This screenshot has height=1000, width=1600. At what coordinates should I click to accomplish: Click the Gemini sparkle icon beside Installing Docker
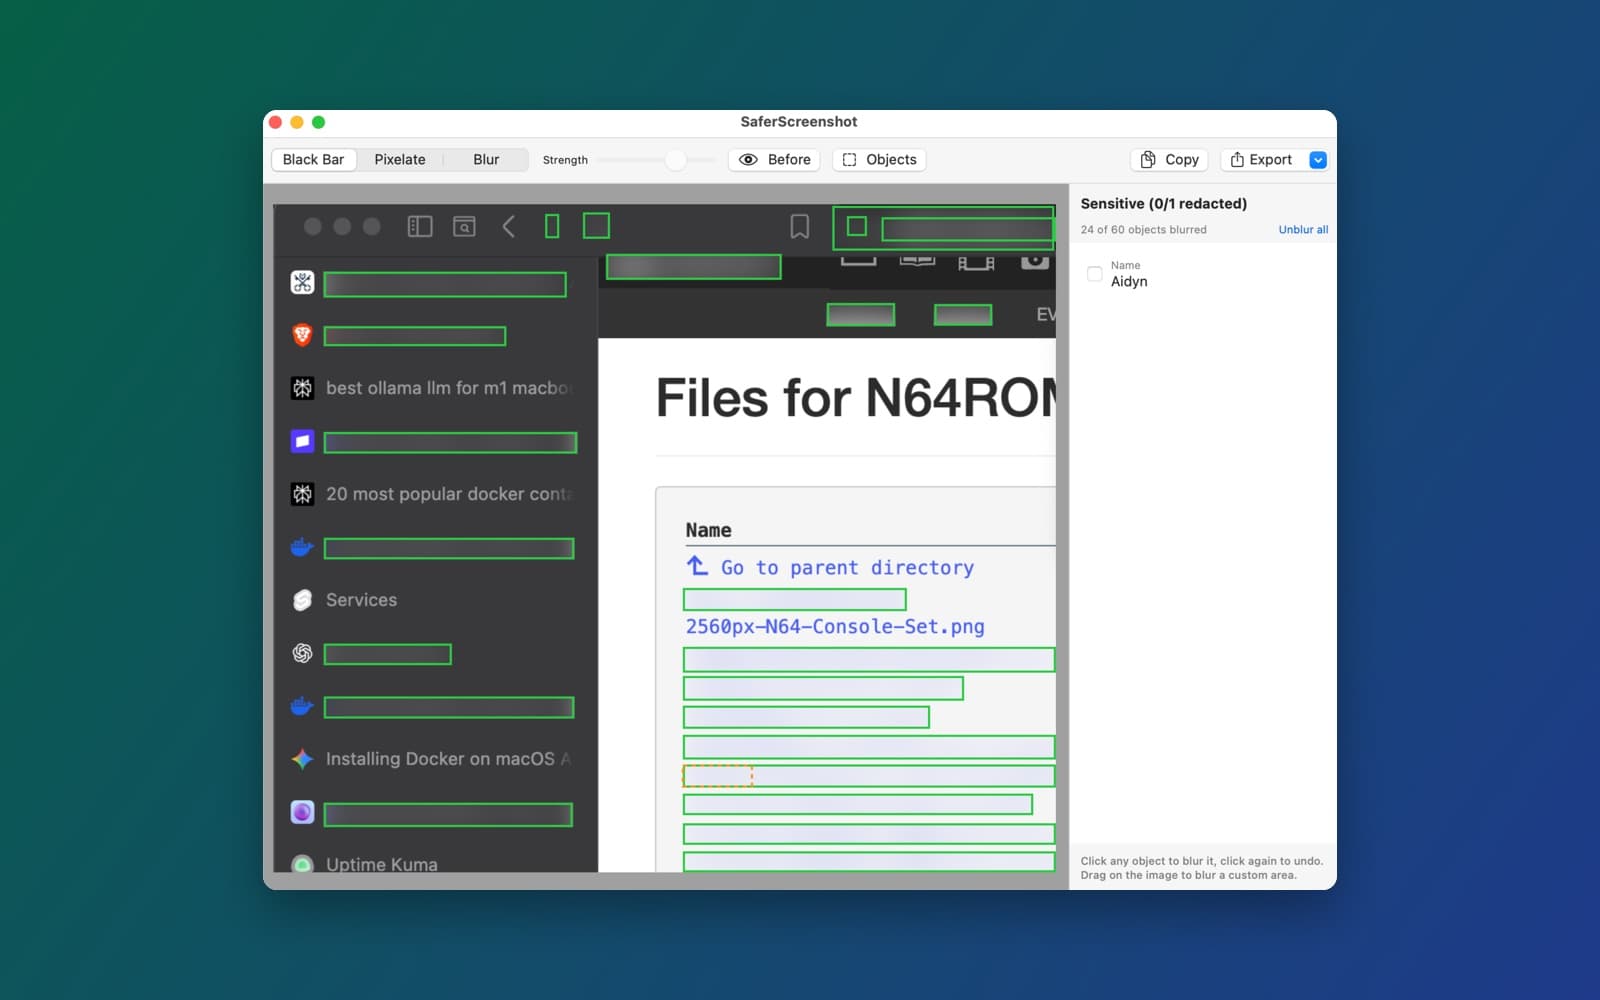[302, 759]
